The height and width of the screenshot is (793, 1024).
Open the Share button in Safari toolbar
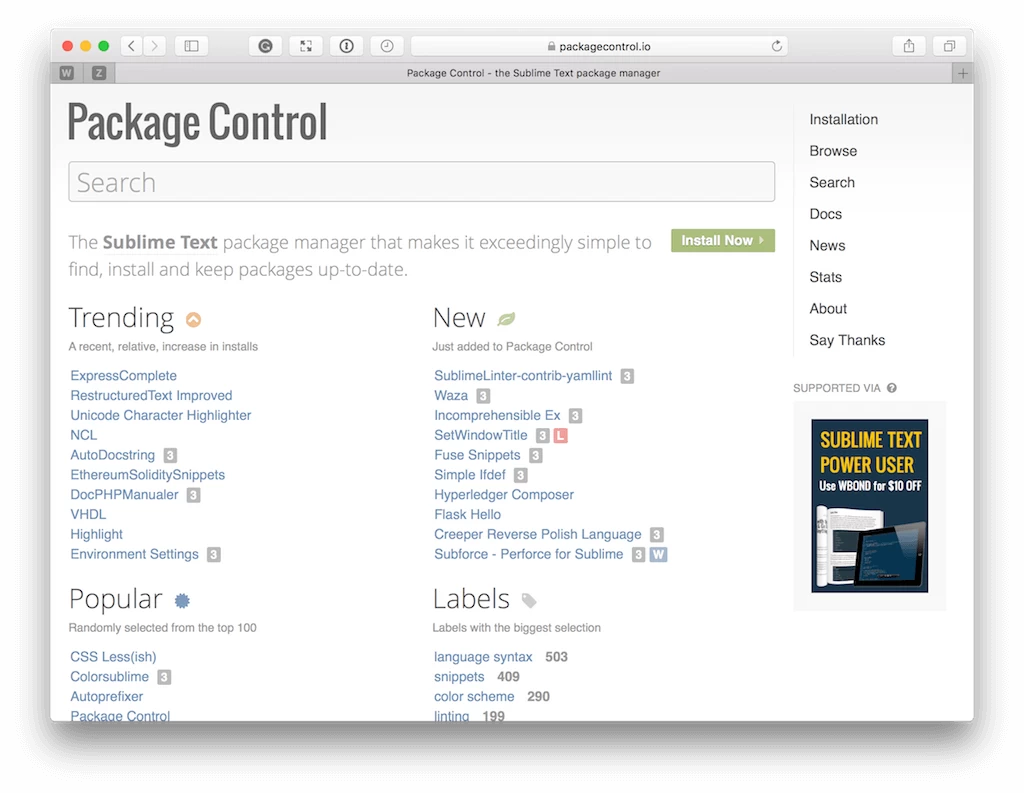[x=908, y=46]
